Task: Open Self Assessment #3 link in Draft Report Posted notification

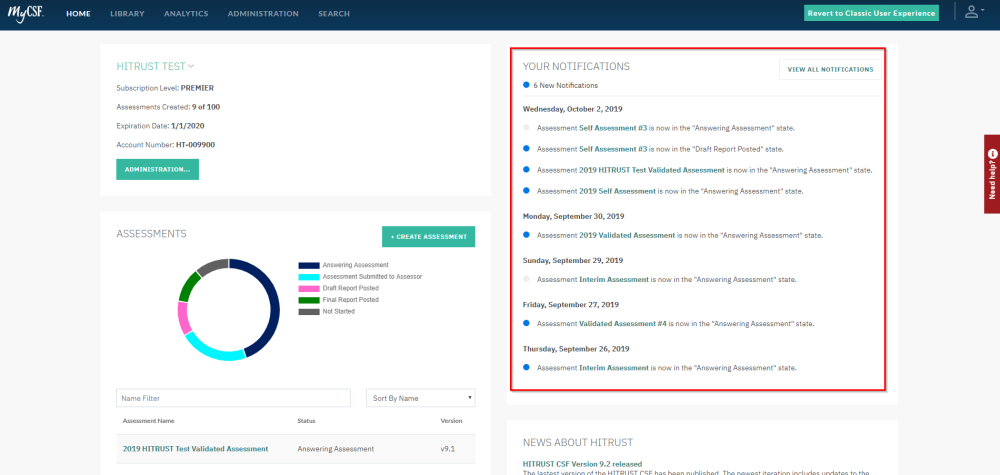Action: click(613, 149)
